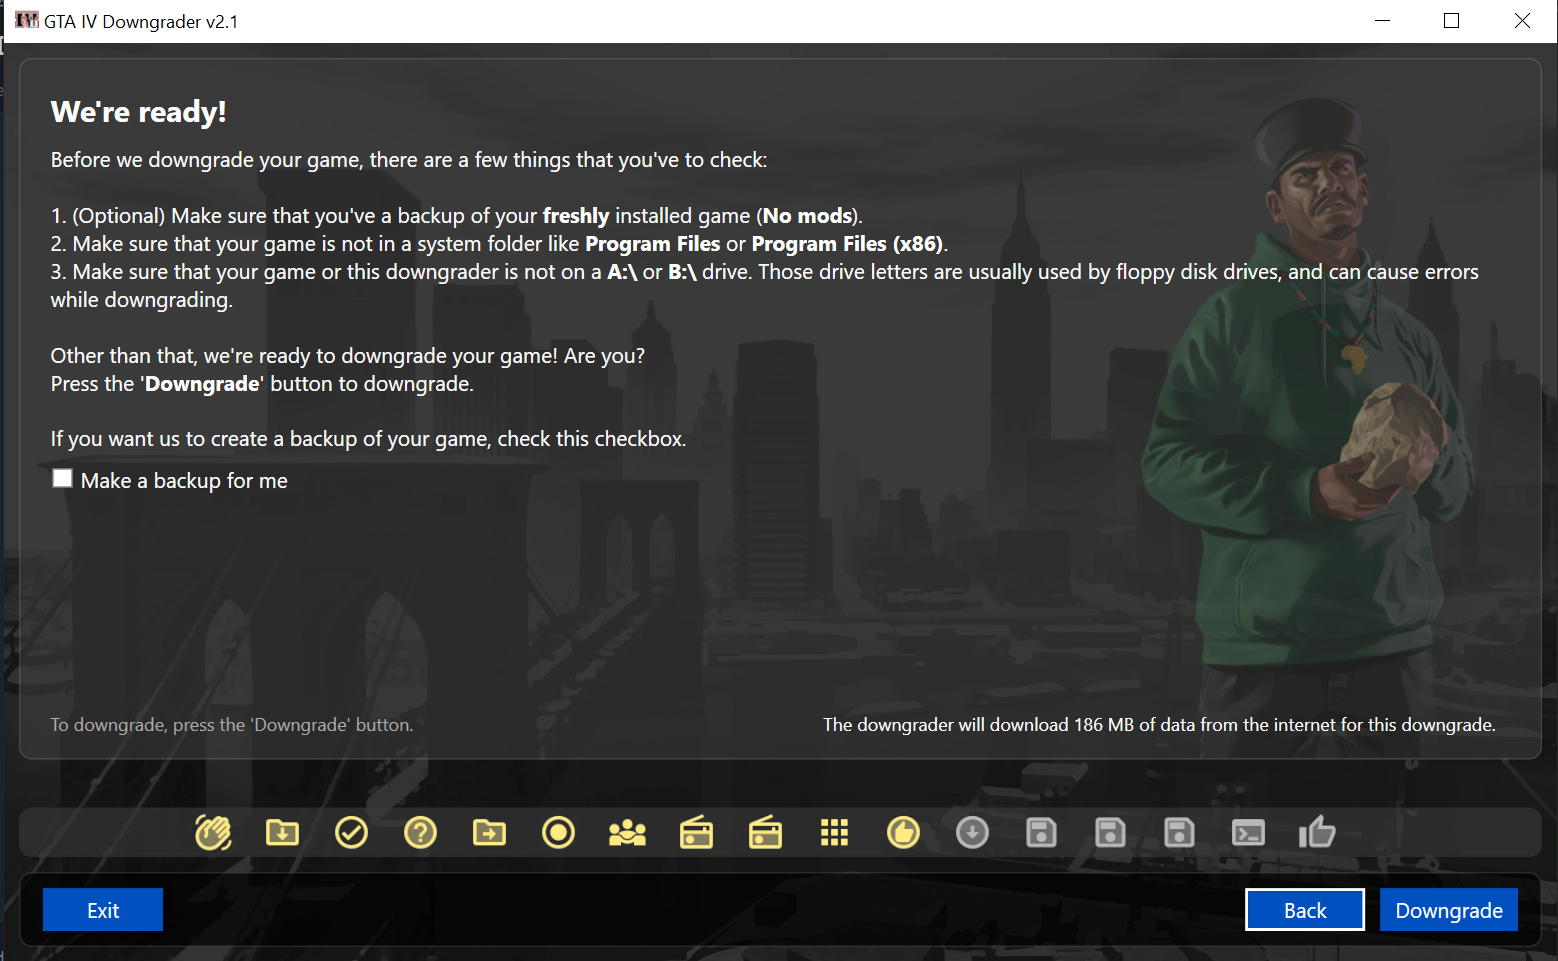Click the floppy disk icon beside the terminal icon
1558x961 pixels.
(x=1179, y=832)
